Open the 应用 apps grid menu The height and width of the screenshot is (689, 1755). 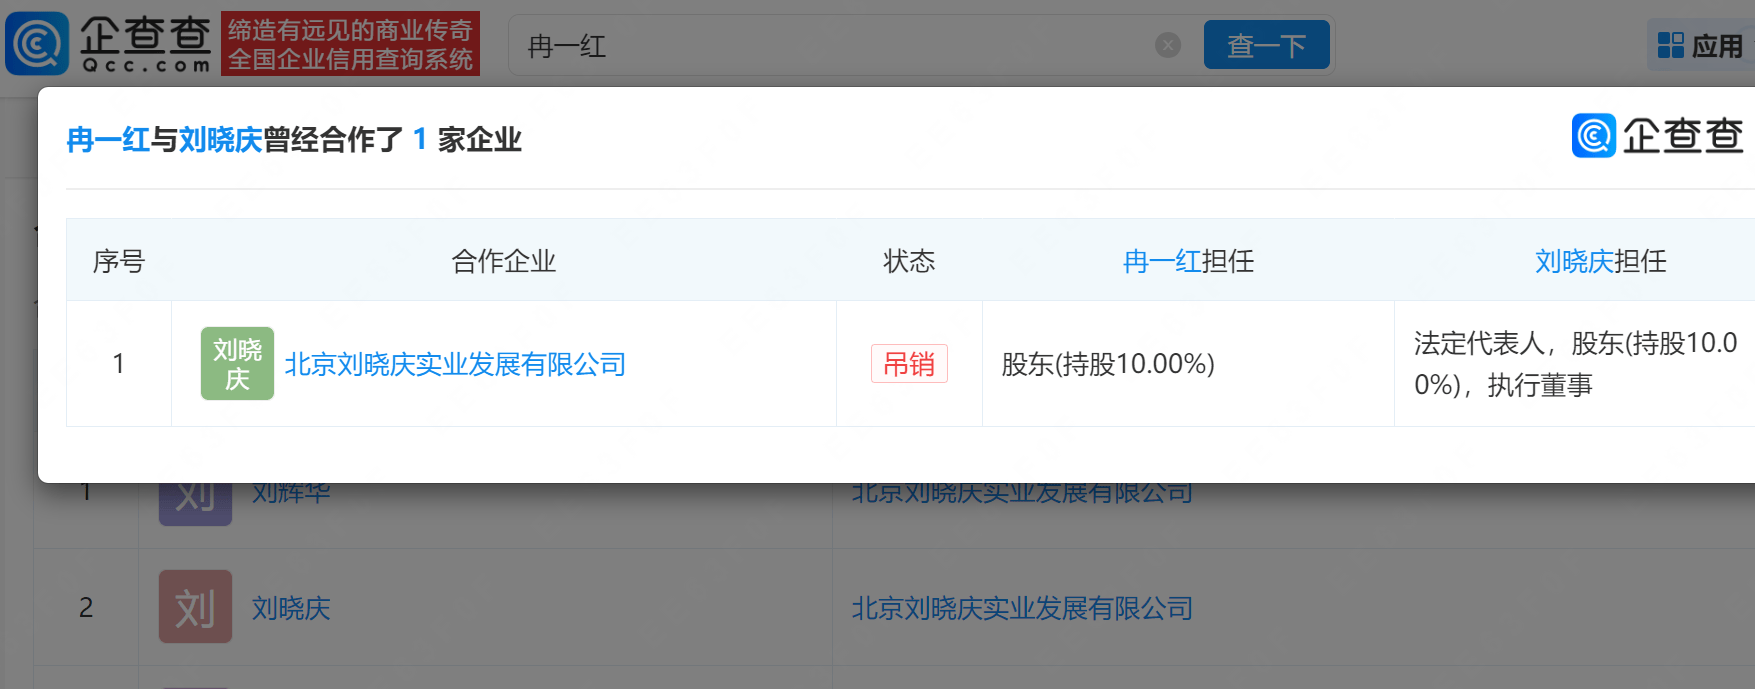coord(1700,46)
